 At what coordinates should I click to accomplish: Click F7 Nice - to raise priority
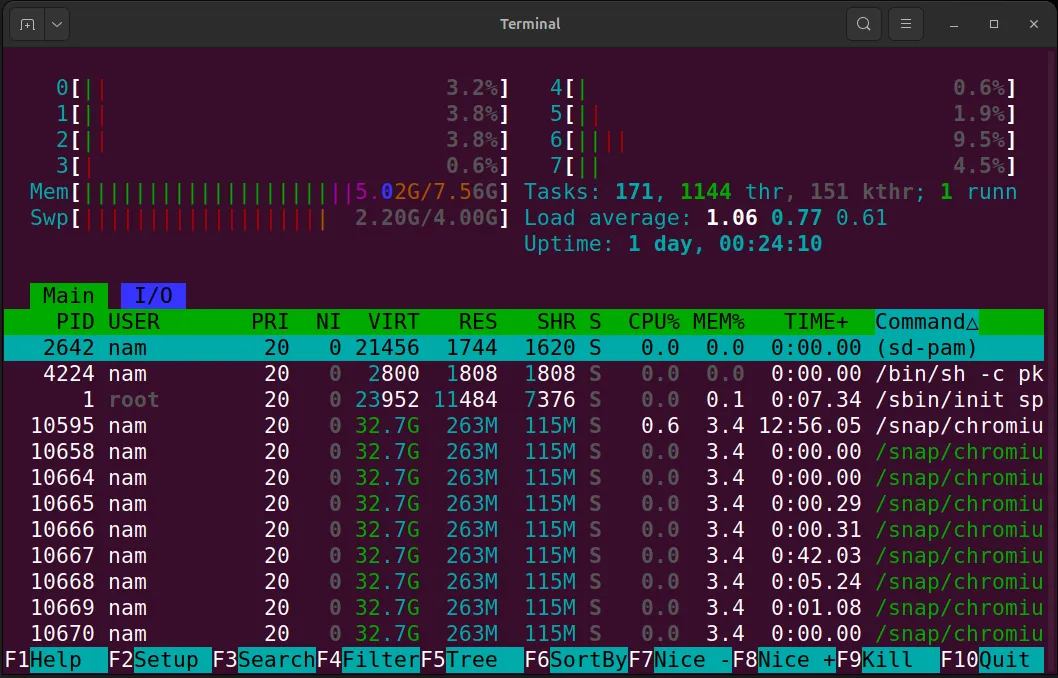point(679,660)
